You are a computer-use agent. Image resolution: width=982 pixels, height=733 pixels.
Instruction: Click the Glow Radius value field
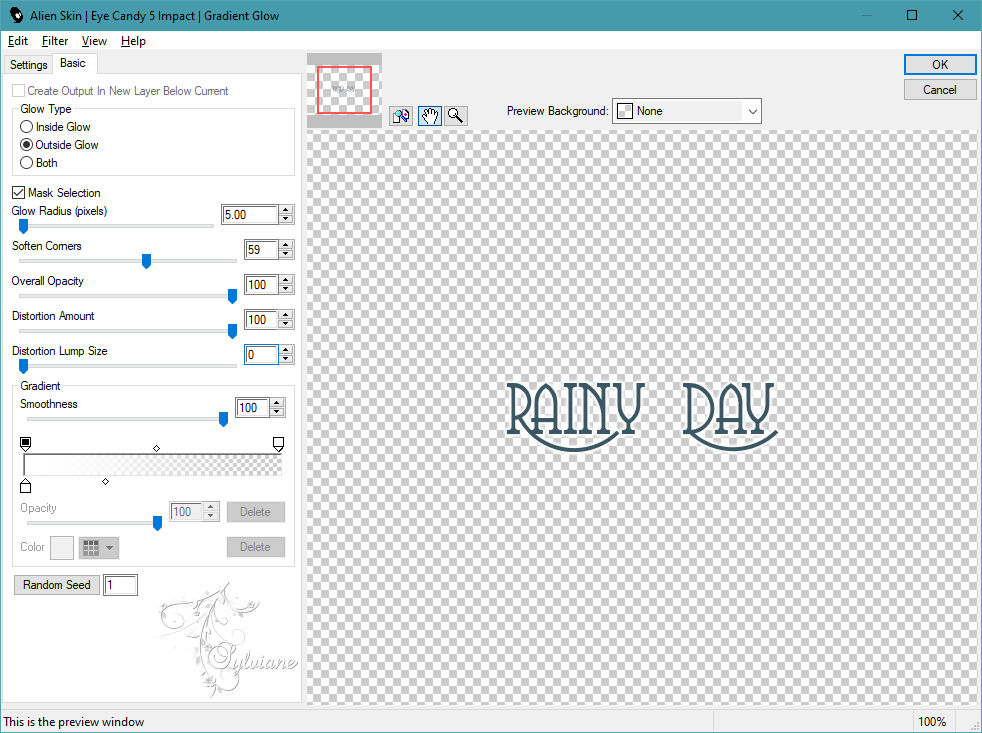point(250,214)
